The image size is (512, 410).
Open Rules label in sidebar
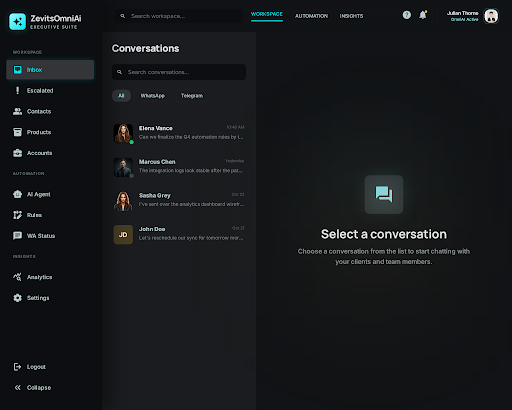34,215
